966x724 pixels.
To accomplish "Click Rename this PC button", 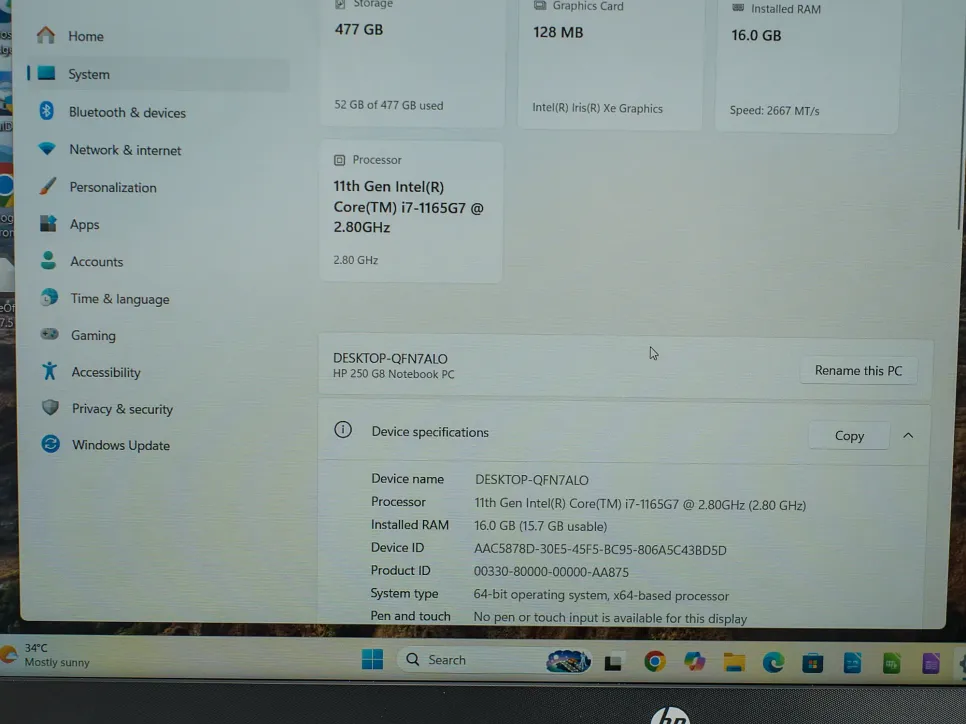I will click(x=858, y=370).
